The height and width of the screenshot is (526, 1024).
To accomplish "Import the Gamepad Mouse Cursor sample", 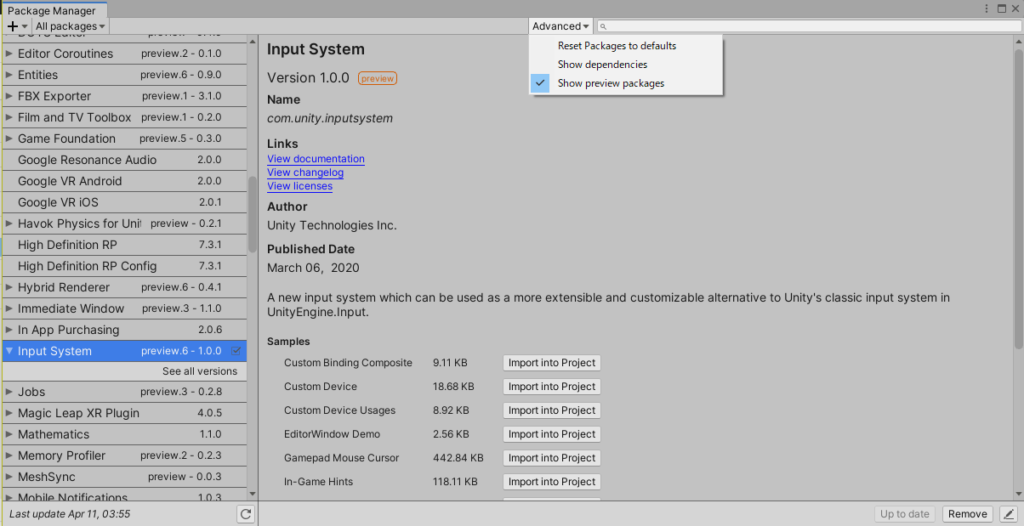I will point(552,458).
